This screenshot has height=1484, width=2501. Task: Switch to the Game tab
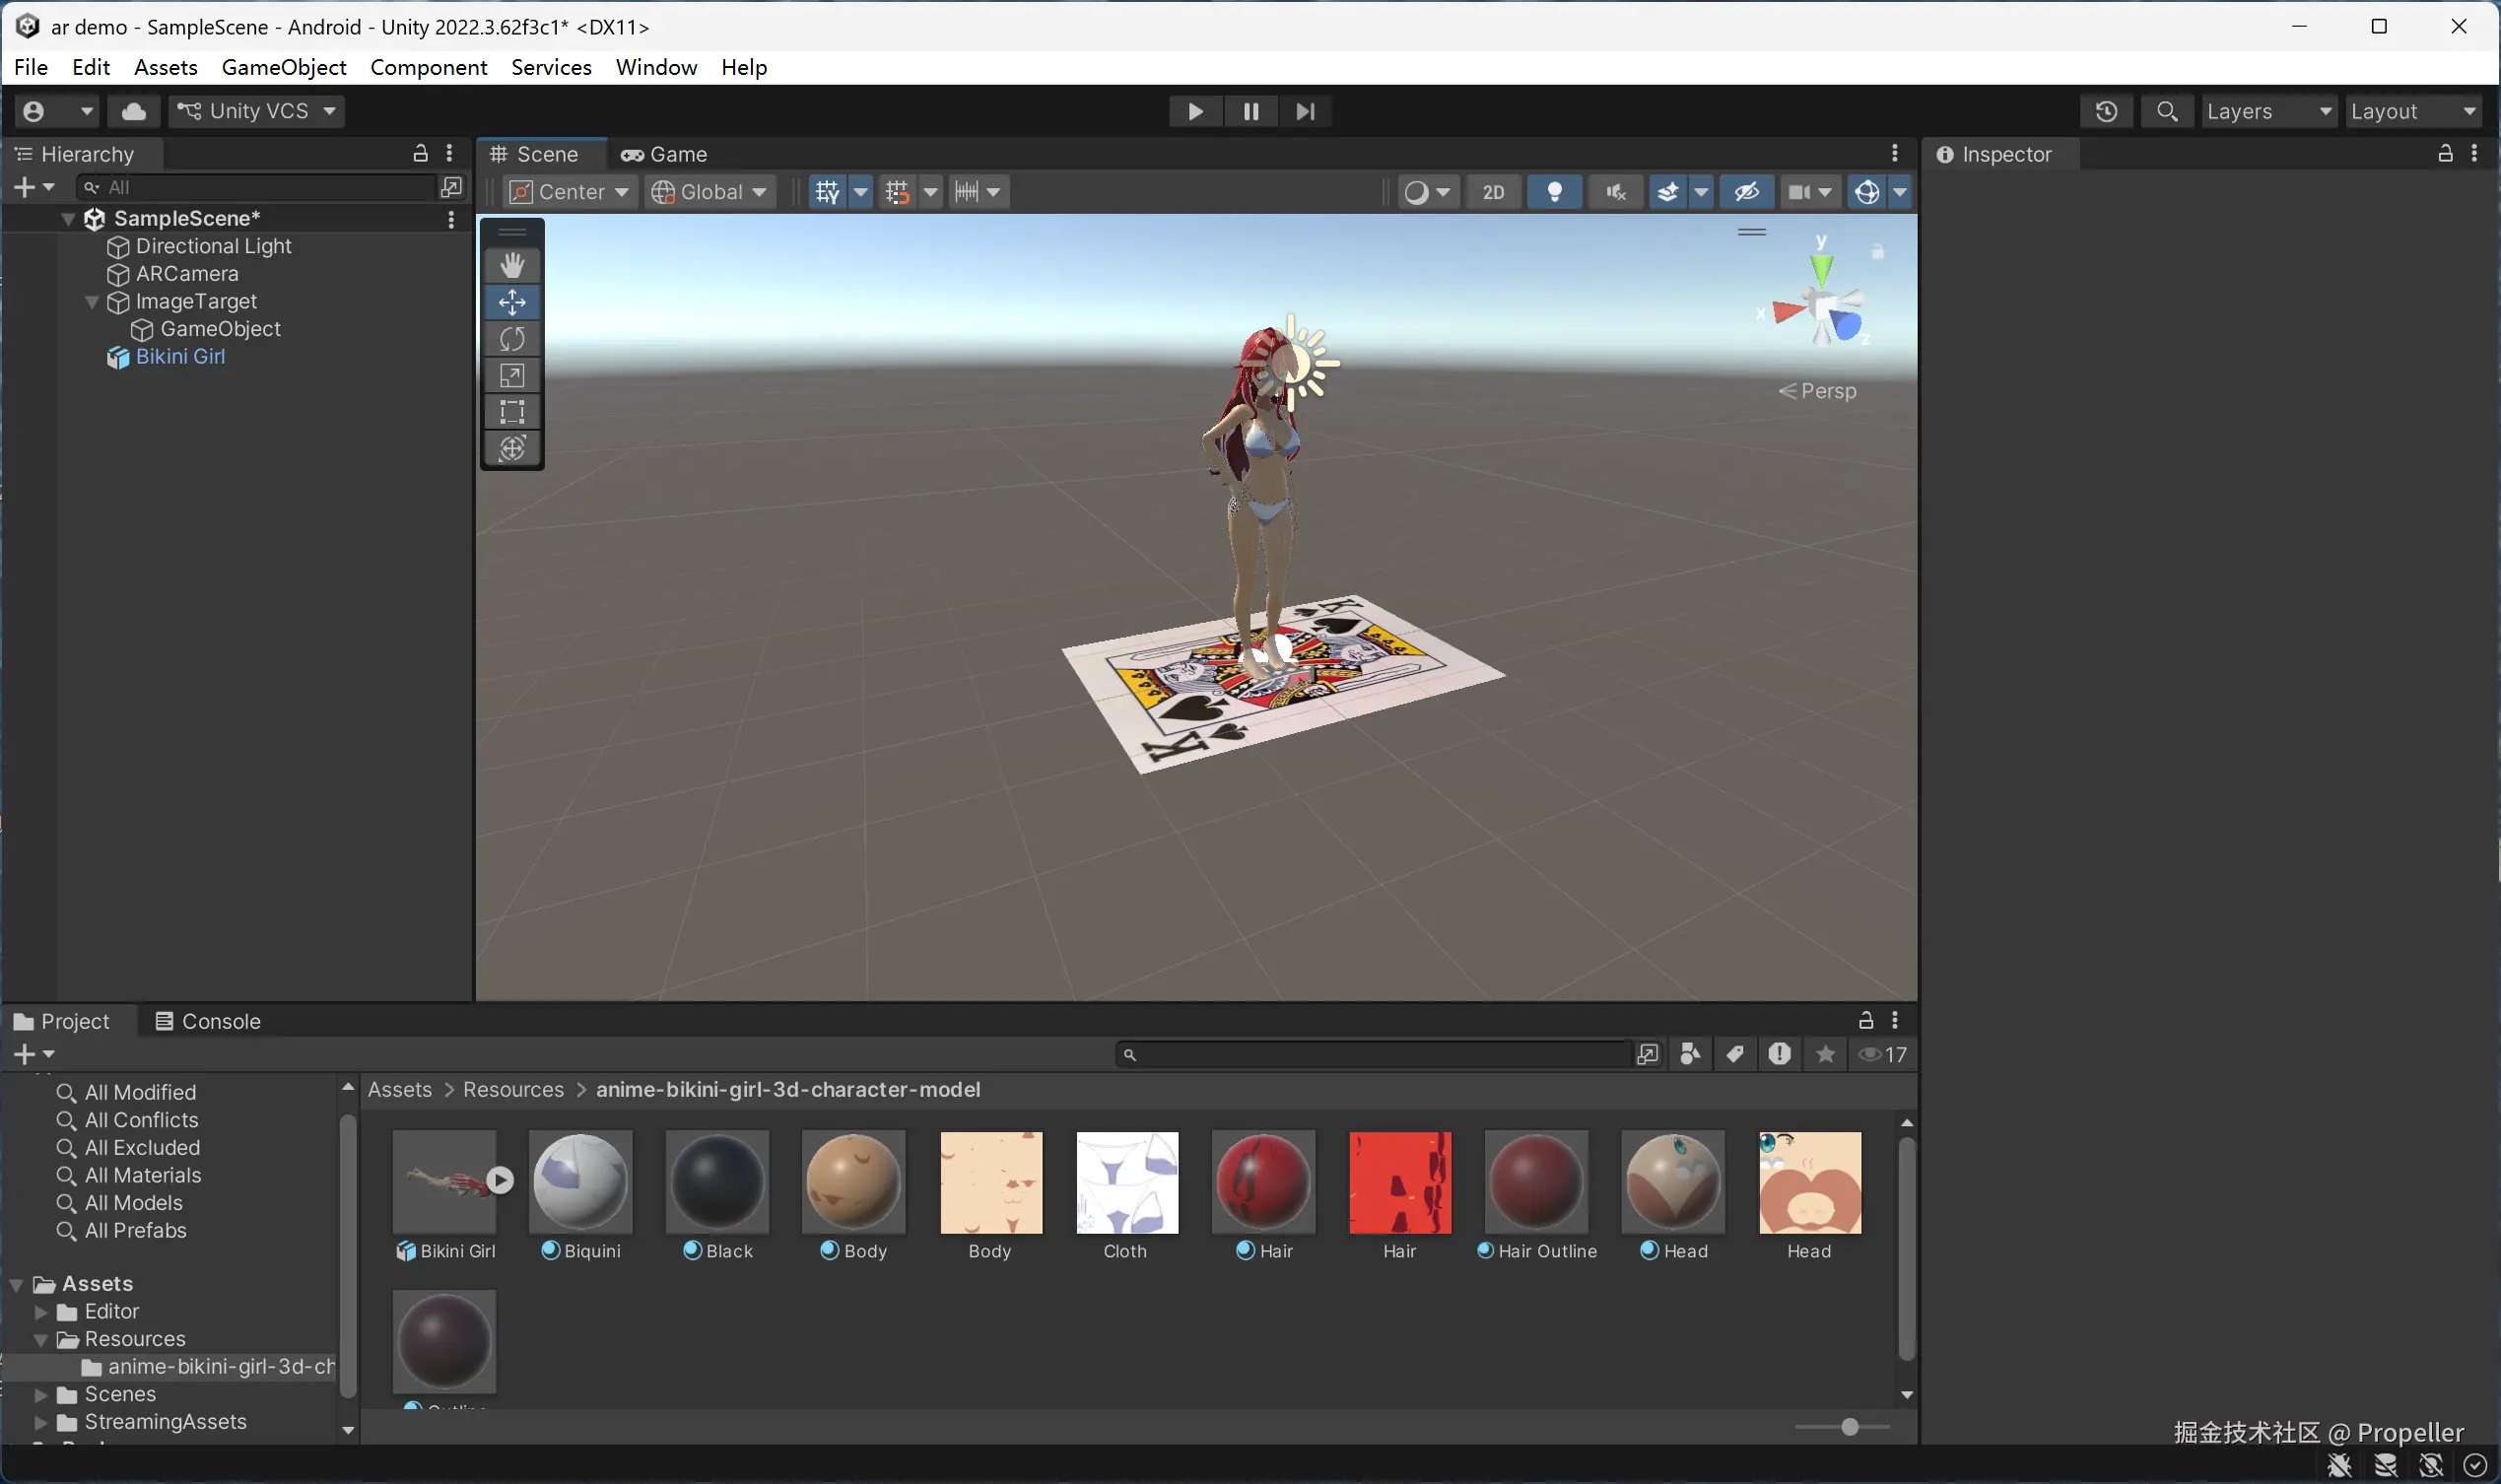pyautogui.click(x=664, y=154)
